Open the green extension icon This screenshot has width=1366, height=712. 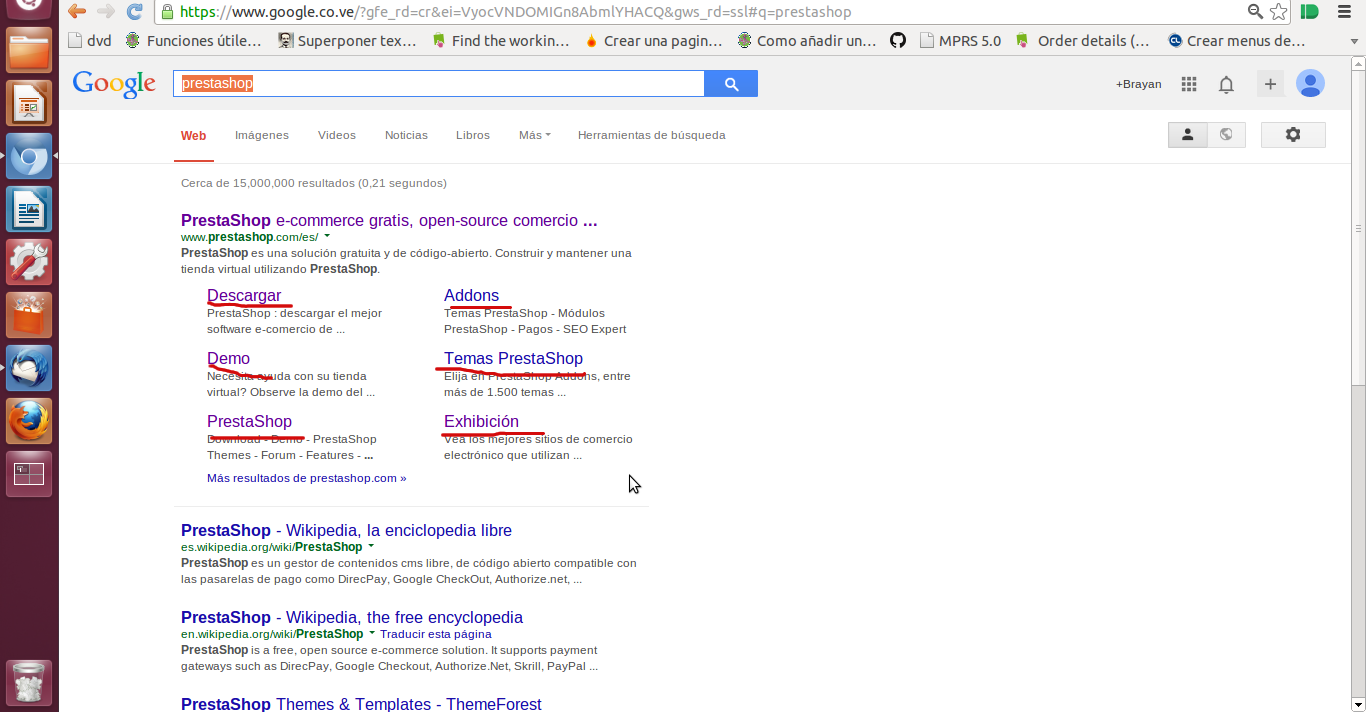[1309, 12]
